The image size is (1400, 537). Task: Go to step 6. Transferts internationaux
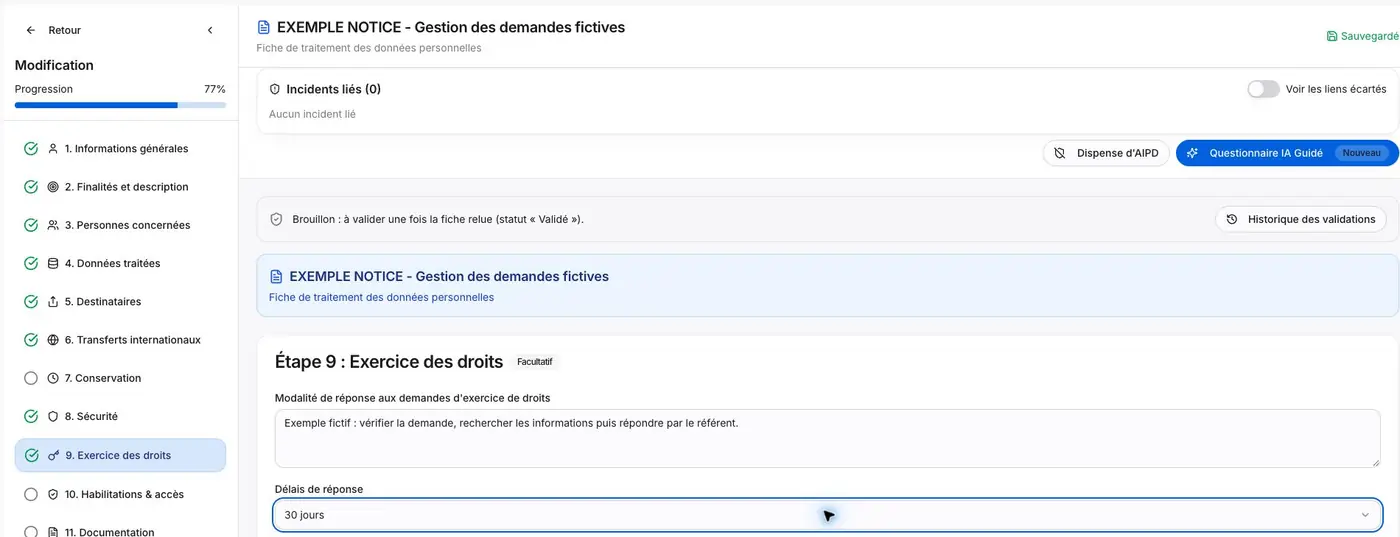(x=120, y=340)
